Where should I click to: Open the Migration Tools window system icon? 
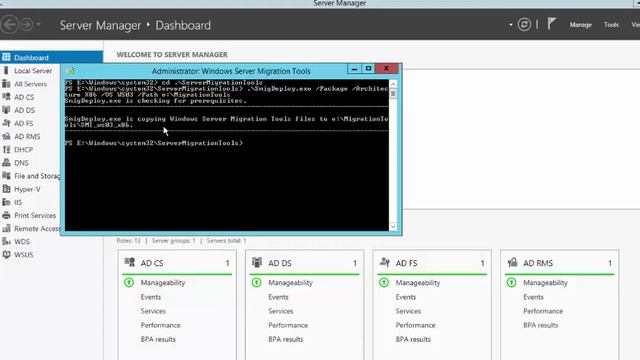[70, 71]
